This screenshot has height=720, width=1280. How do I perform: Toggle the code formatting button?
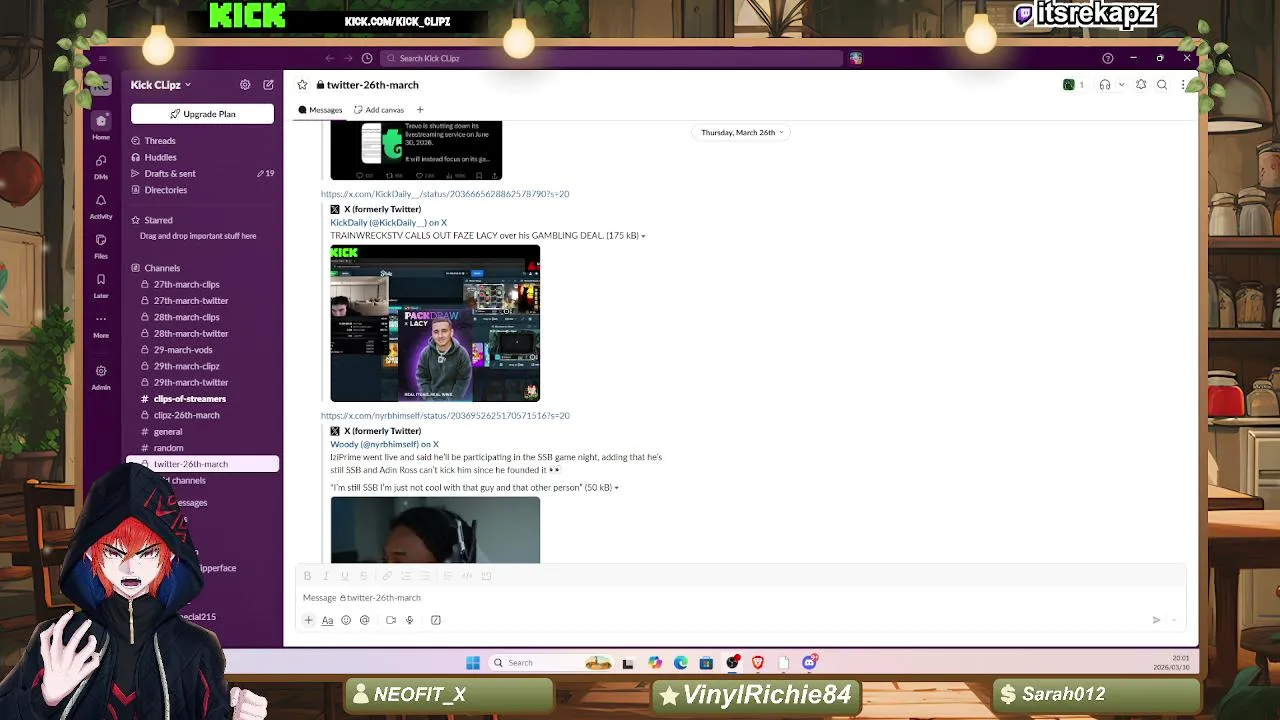[467, 576]
